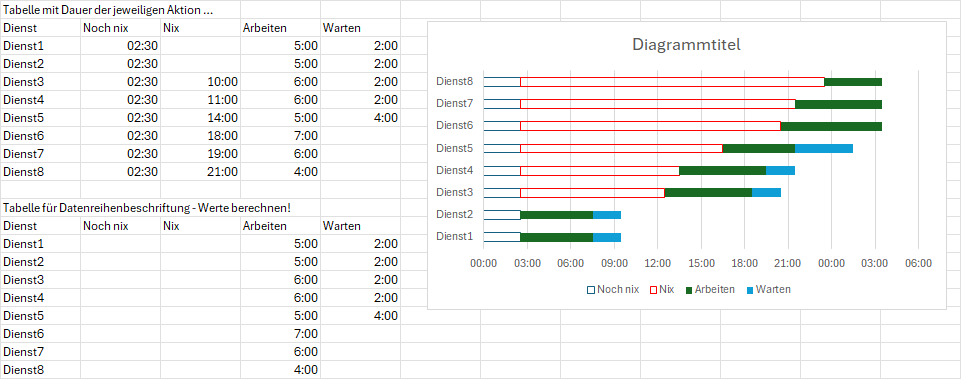Screen dimensions: 961x379
Task: Select the Arbeiten legend entry
Action: [710, 289]
